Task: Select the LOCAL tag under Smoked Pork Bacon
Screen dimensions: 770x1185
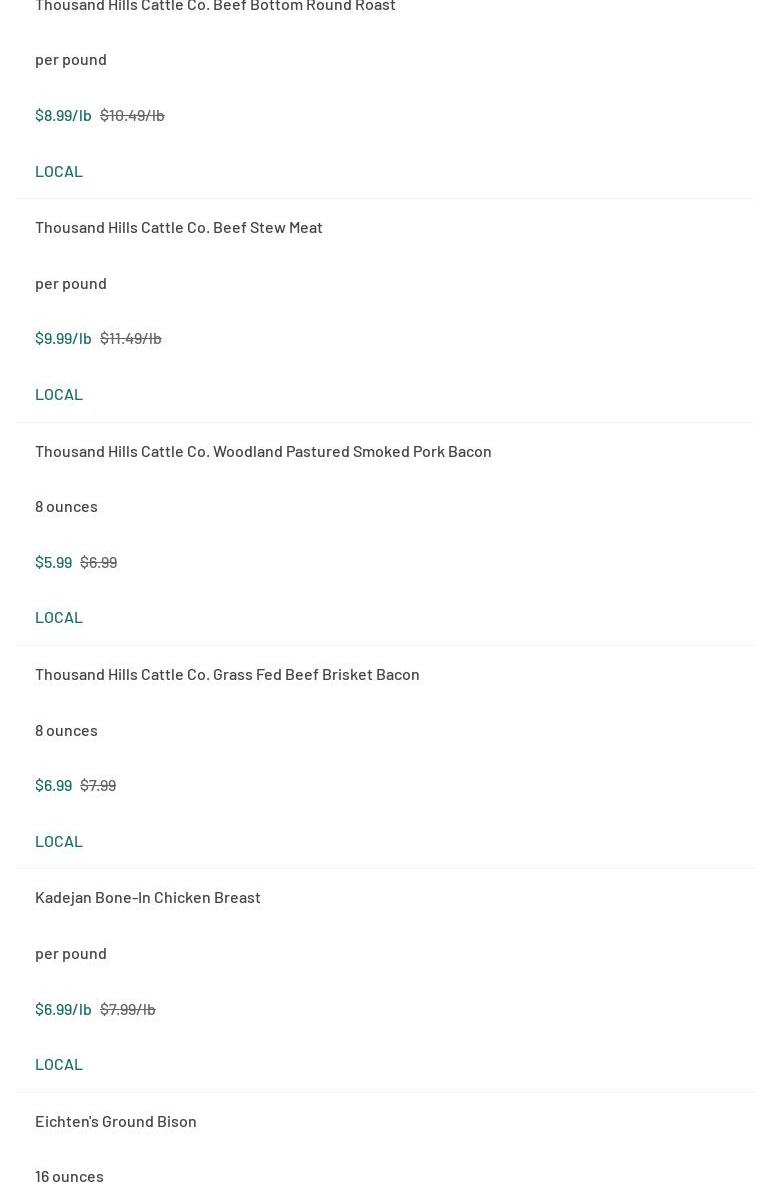Action: pyautogui.click(x=59, y=617)
